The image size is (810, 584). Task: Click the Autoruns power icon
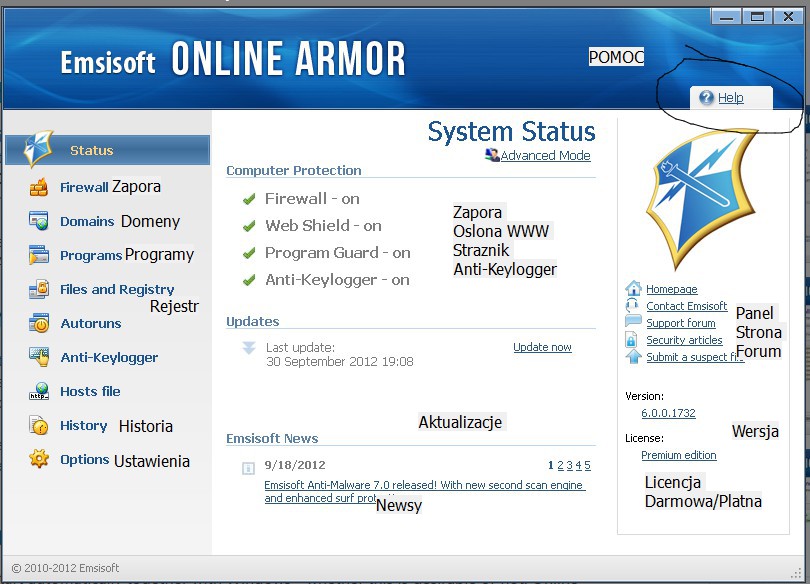[39, 323]
